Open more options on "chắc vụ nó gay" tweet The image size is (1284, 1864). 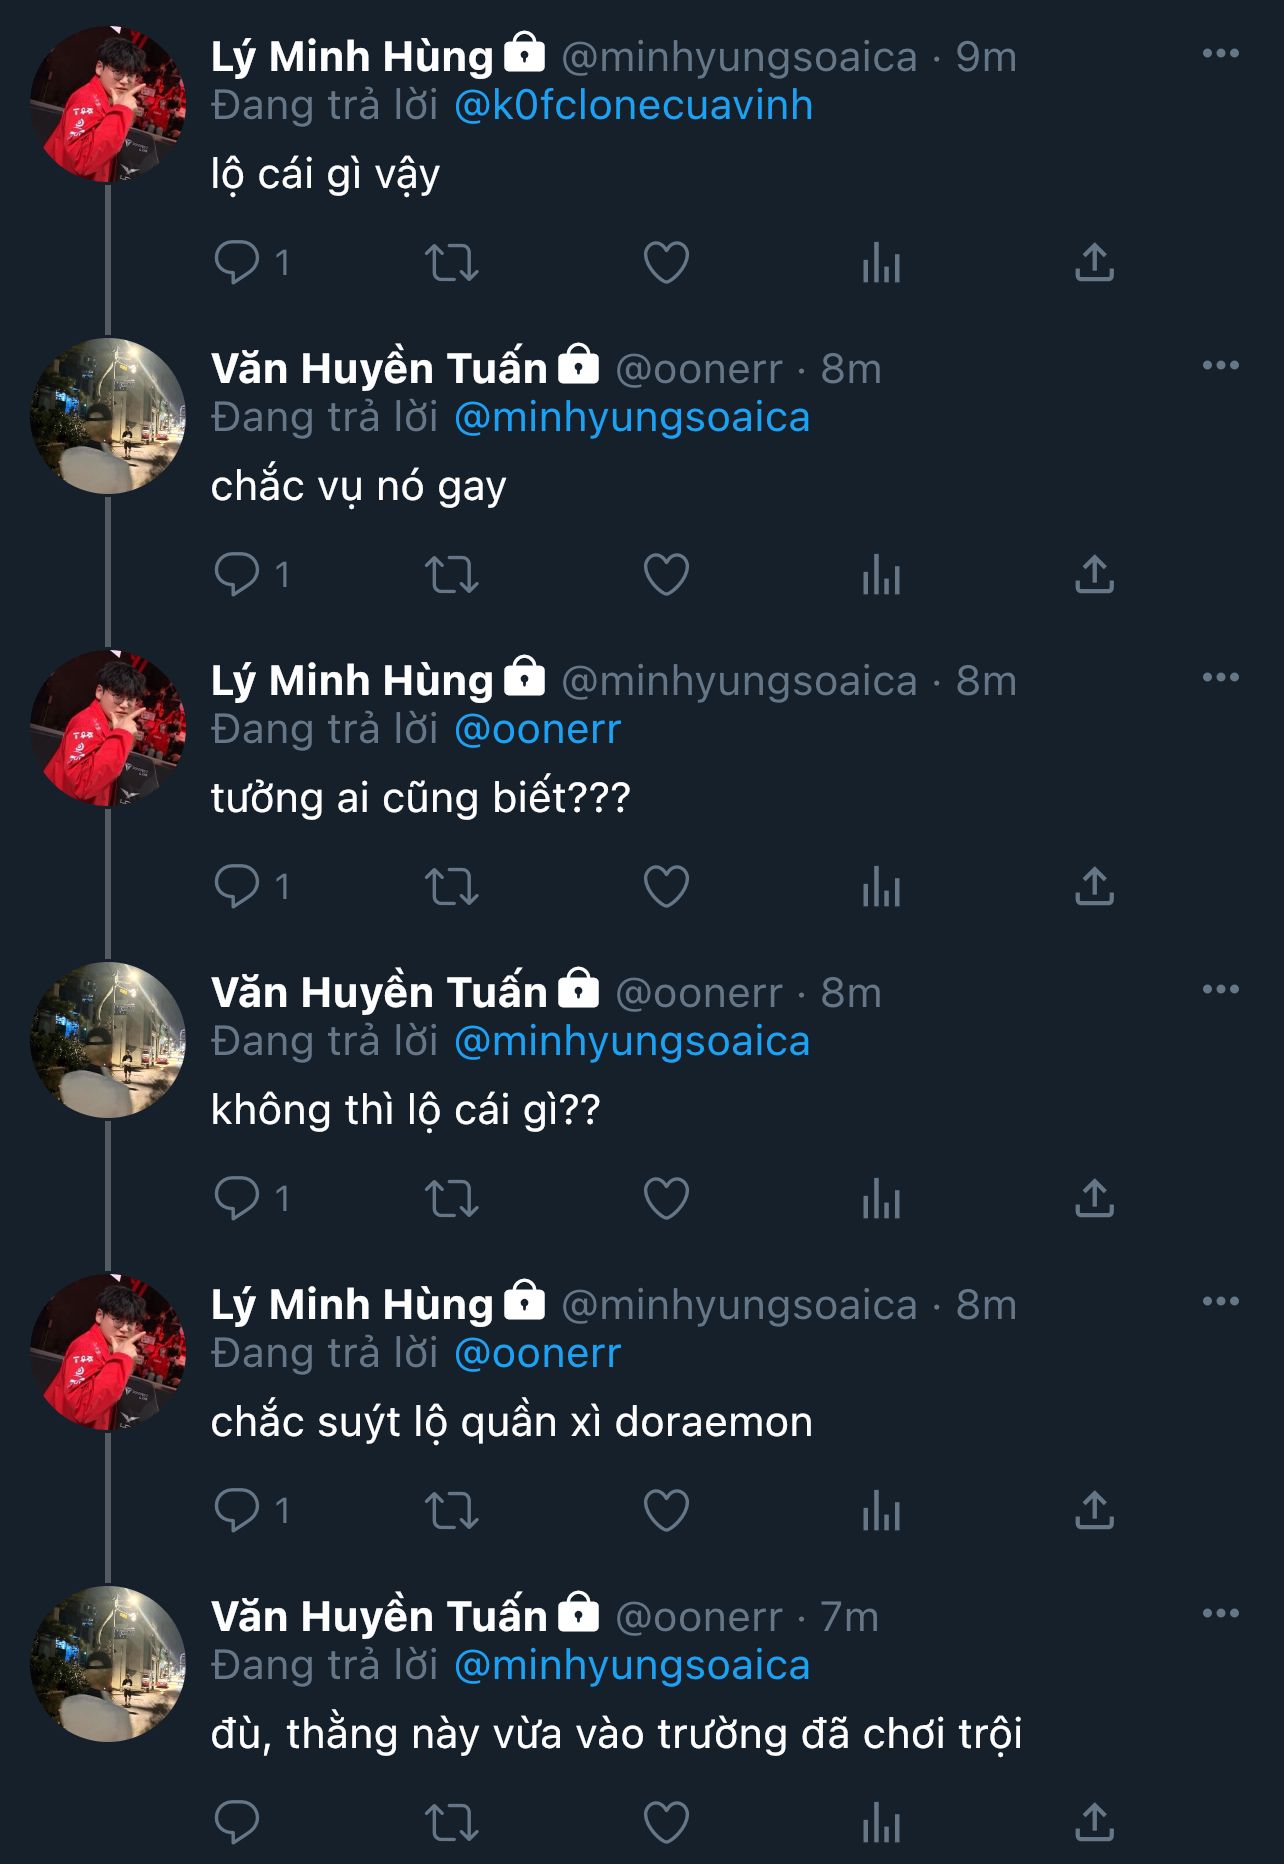1220,366
